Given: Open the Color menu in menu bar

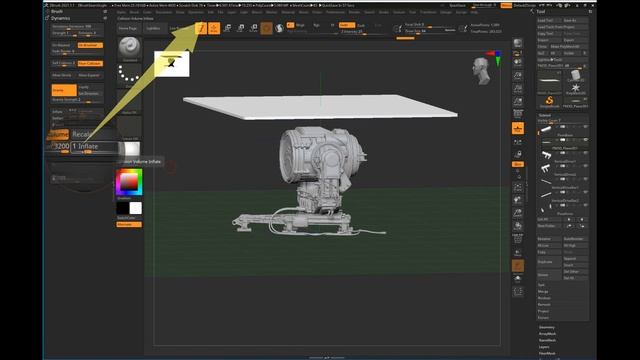Looking at the screenshot, I should coord(147,12).
